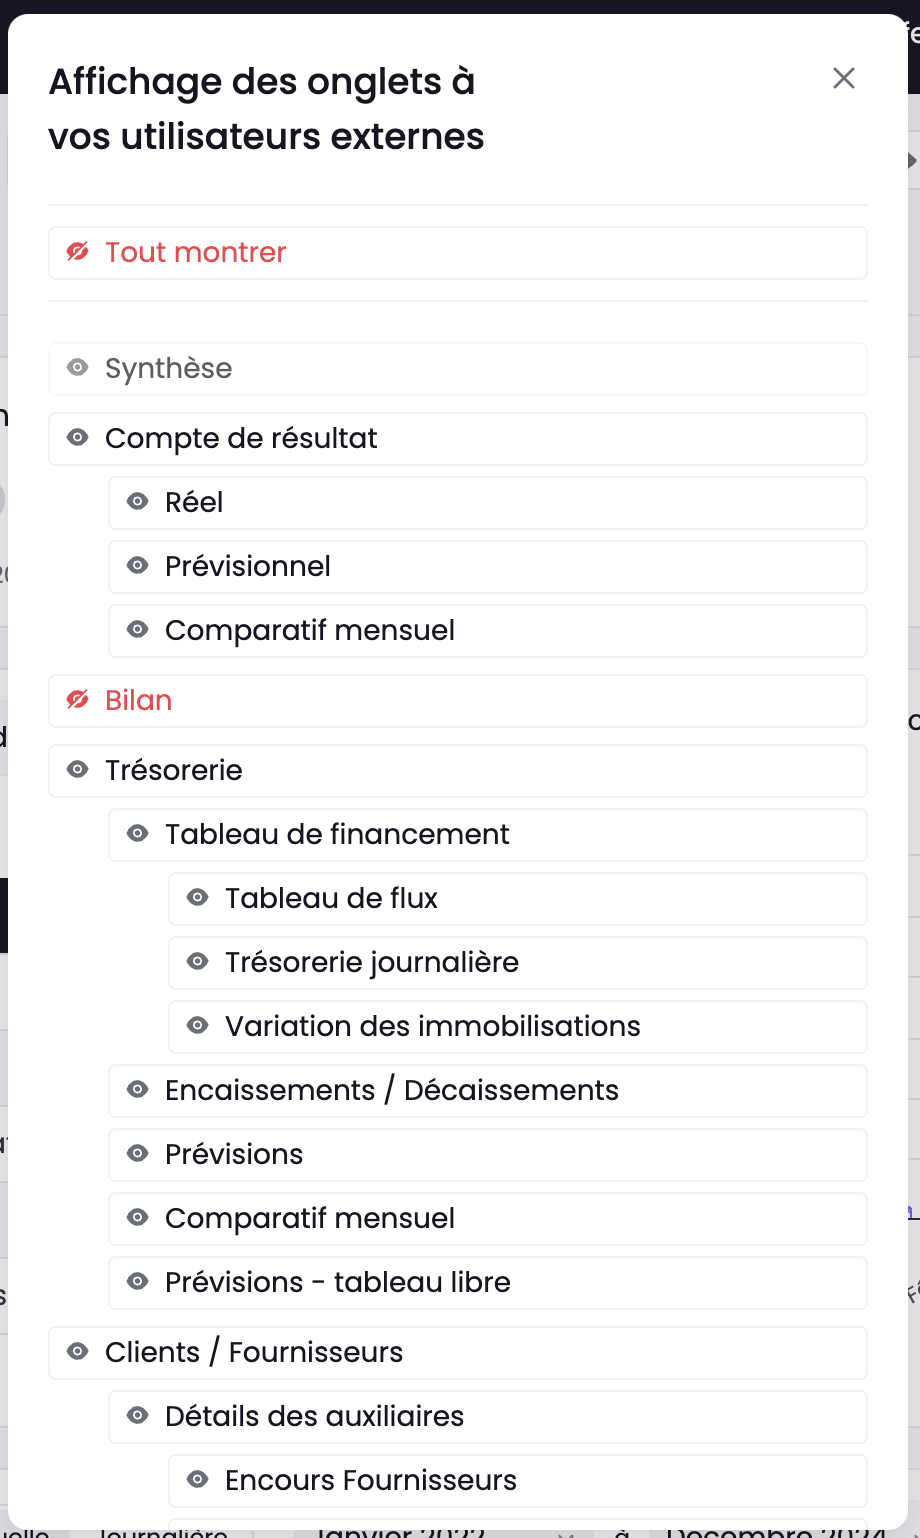
Task: Select the Tableau de financement row
Action: coord(488,835)
